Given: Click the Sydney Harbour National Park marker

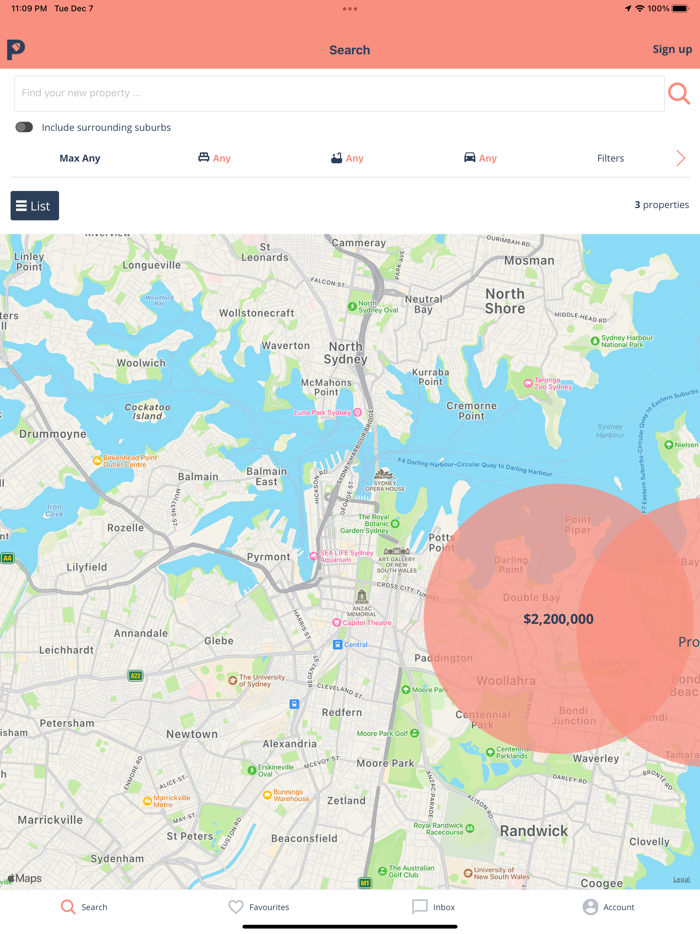Looking at the screenshot, I should (x=595, y=341).
